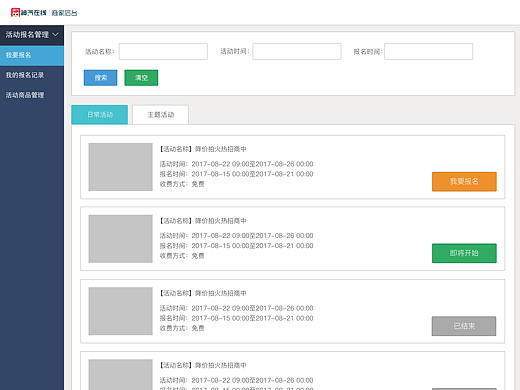
Task: Open thumbnail of the 即将开始 activity card
Action: (120, 239)
